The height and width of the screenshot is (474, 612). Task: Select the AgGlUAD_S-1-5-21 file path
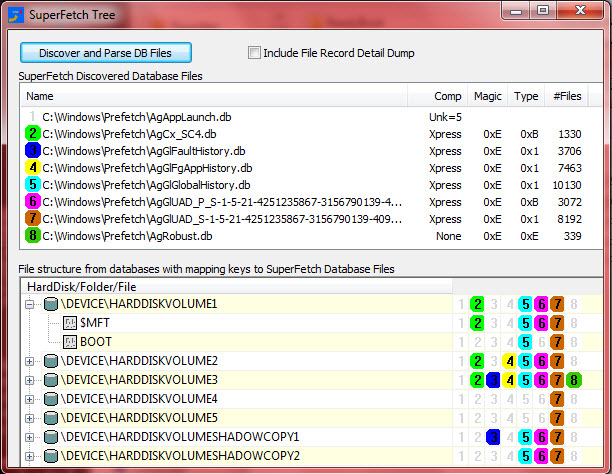pyautogui.click(x=222, y=219)
